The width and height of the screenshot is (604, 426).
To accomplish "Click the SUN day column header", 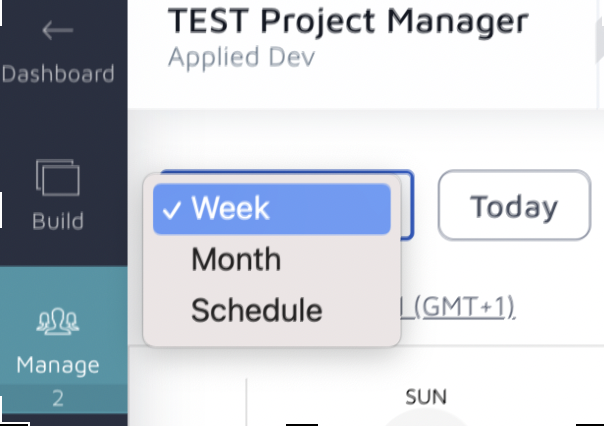I will click(x=426, y=397).
